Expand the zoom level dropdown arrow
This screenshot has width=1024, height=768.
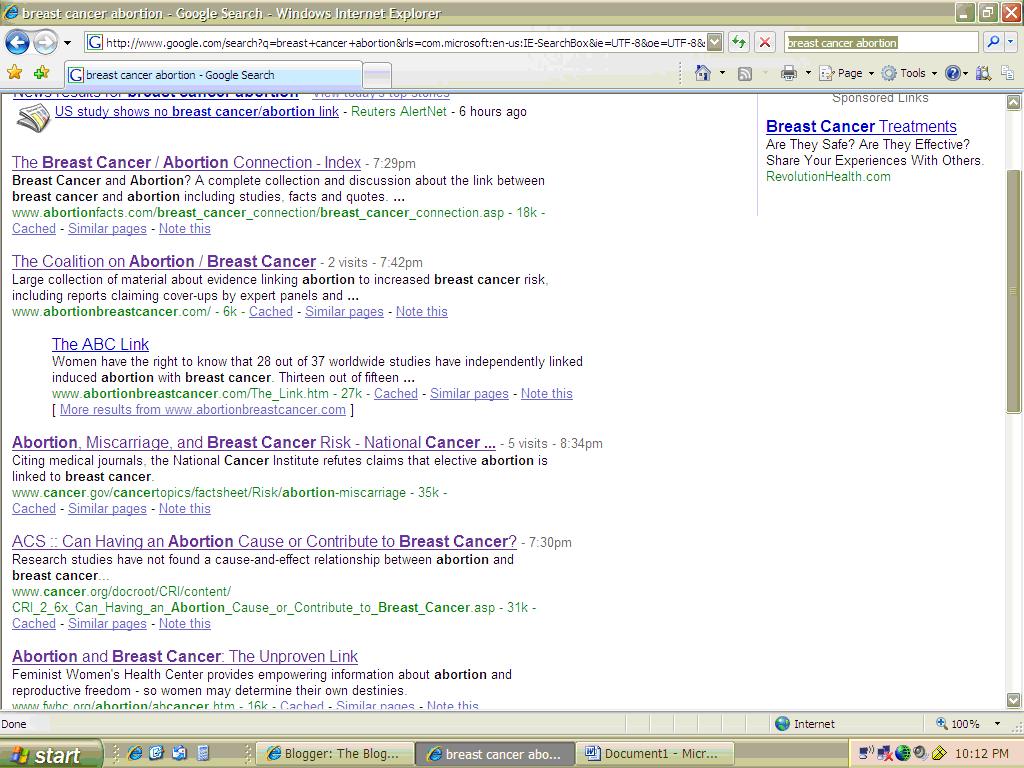[x=997, y=724]
